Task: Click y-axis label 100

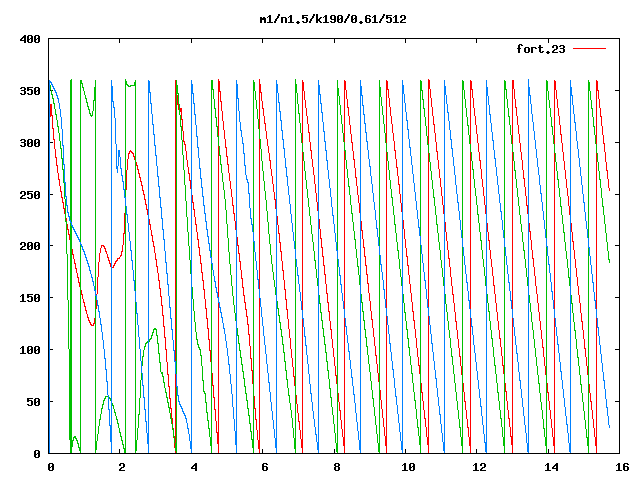Action: click(30, 349)
